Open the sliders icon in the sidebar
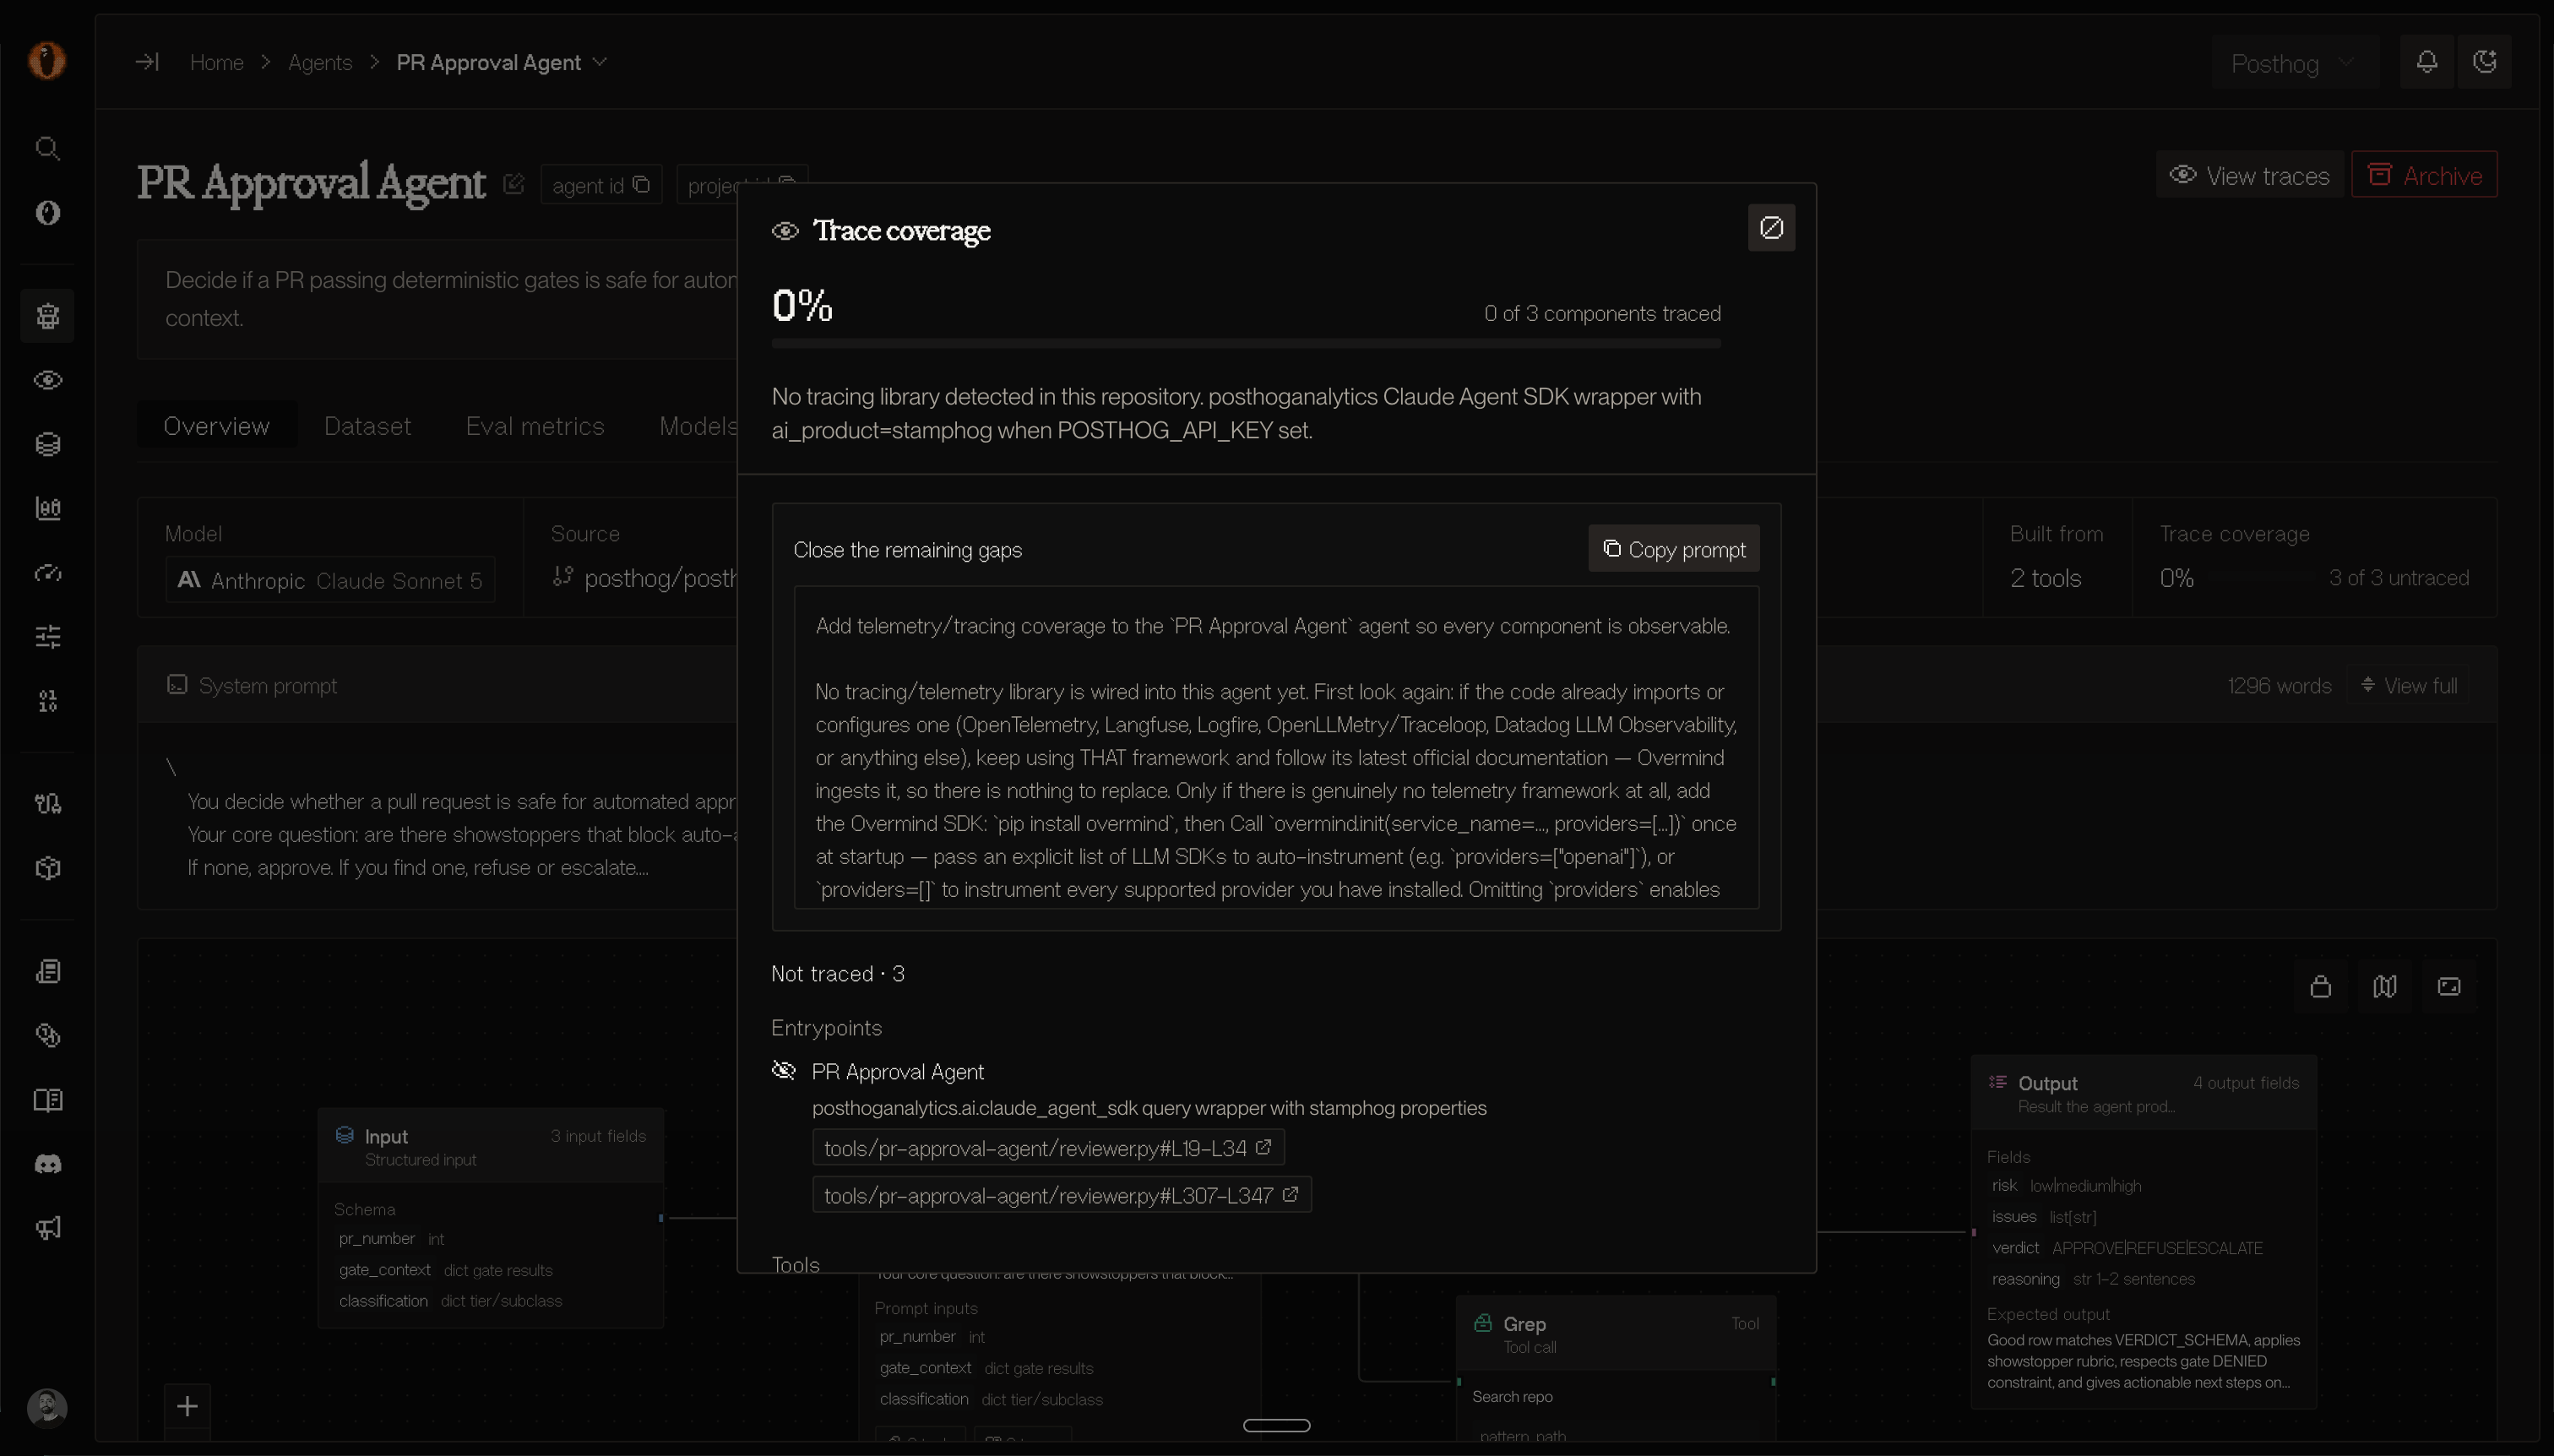This screenshot has width=2554, height=1456. click(48, 636)
